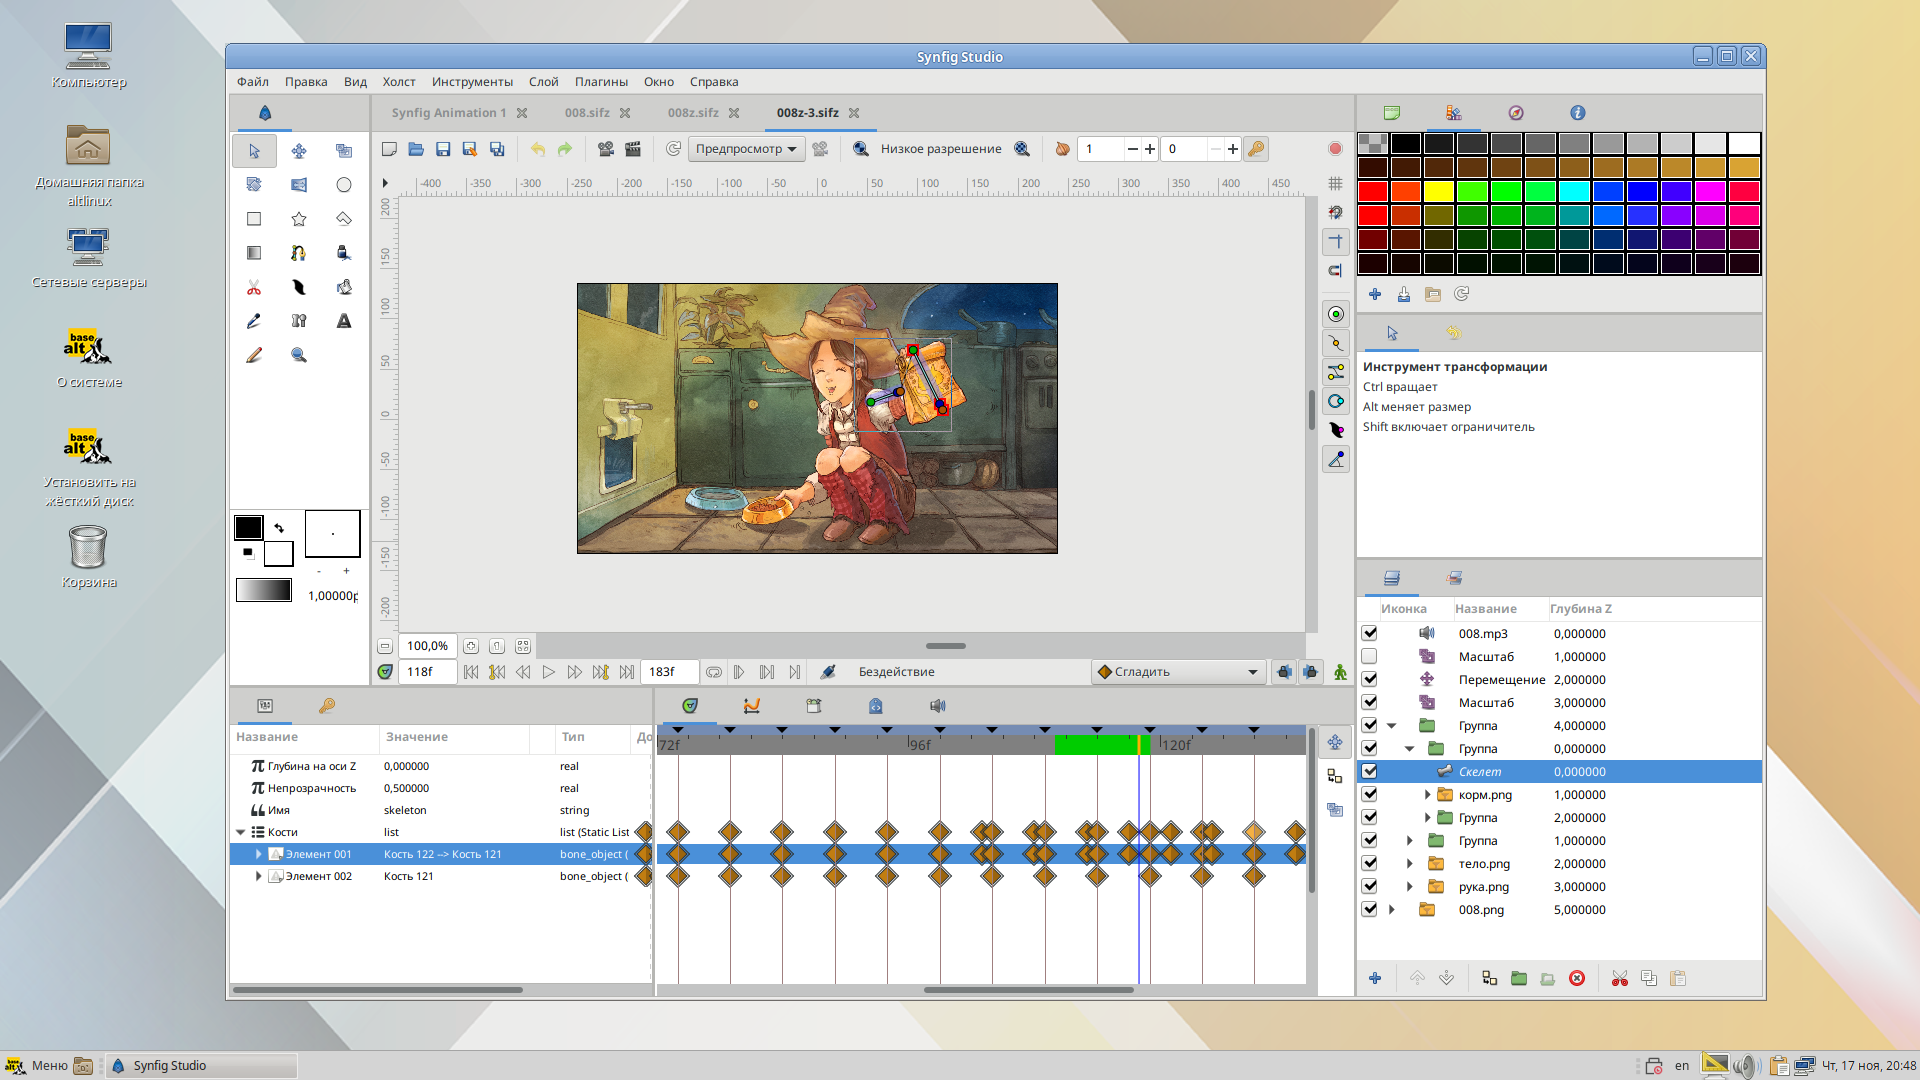The image size is (1920, 1080).
Task: Open the Слой menu
Action: 543,82
